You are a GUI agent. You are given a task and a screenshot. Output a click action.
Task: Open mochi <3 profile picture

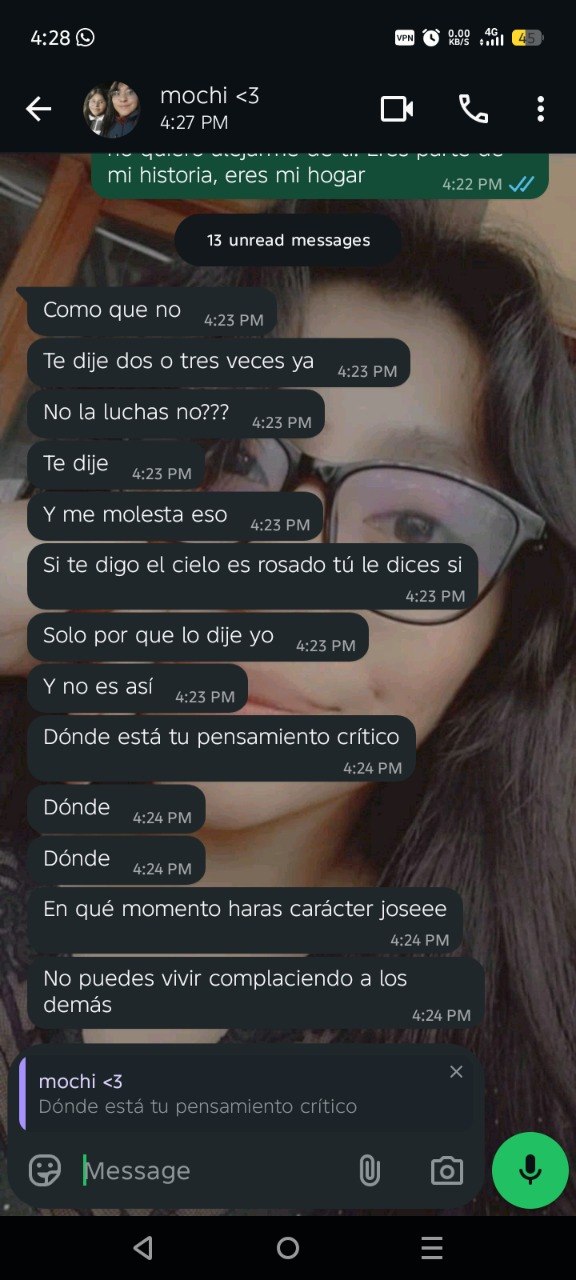(x=111, y=109)
